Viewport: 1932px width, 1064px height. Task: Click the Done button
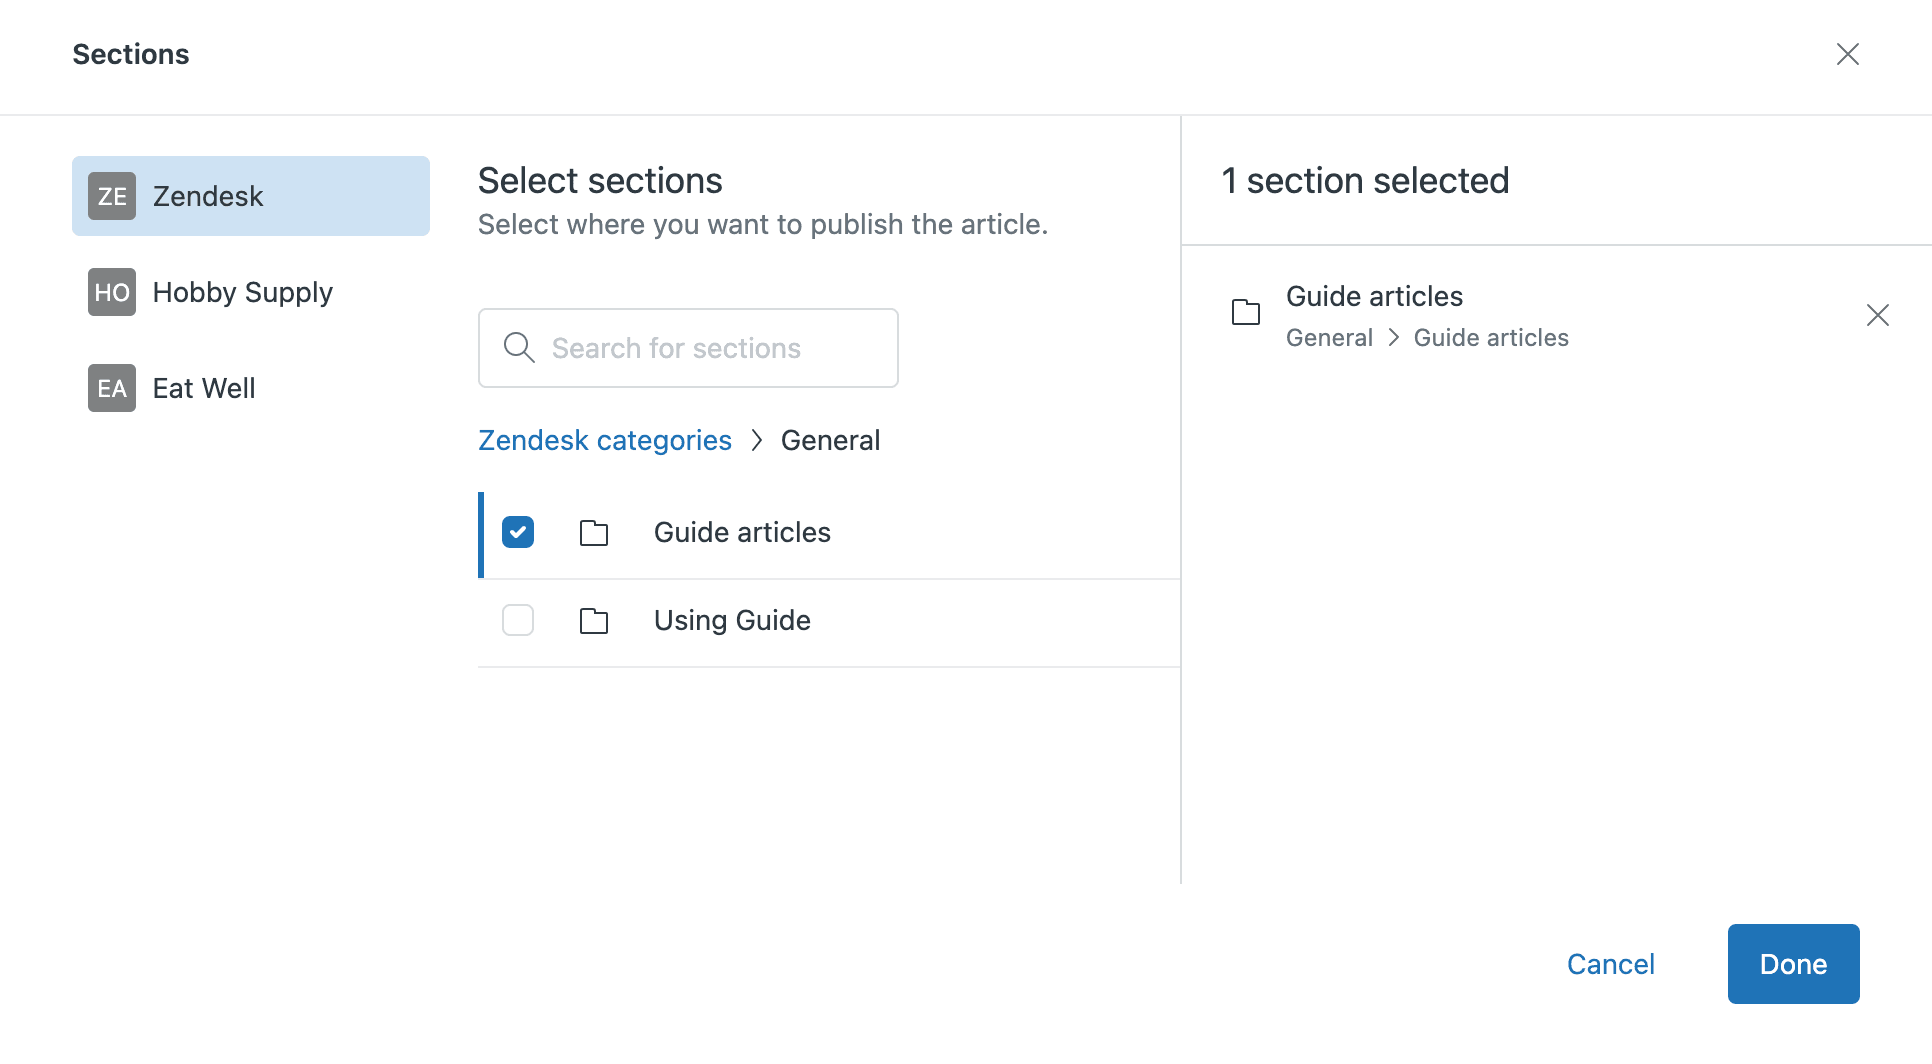point(1793,963)
